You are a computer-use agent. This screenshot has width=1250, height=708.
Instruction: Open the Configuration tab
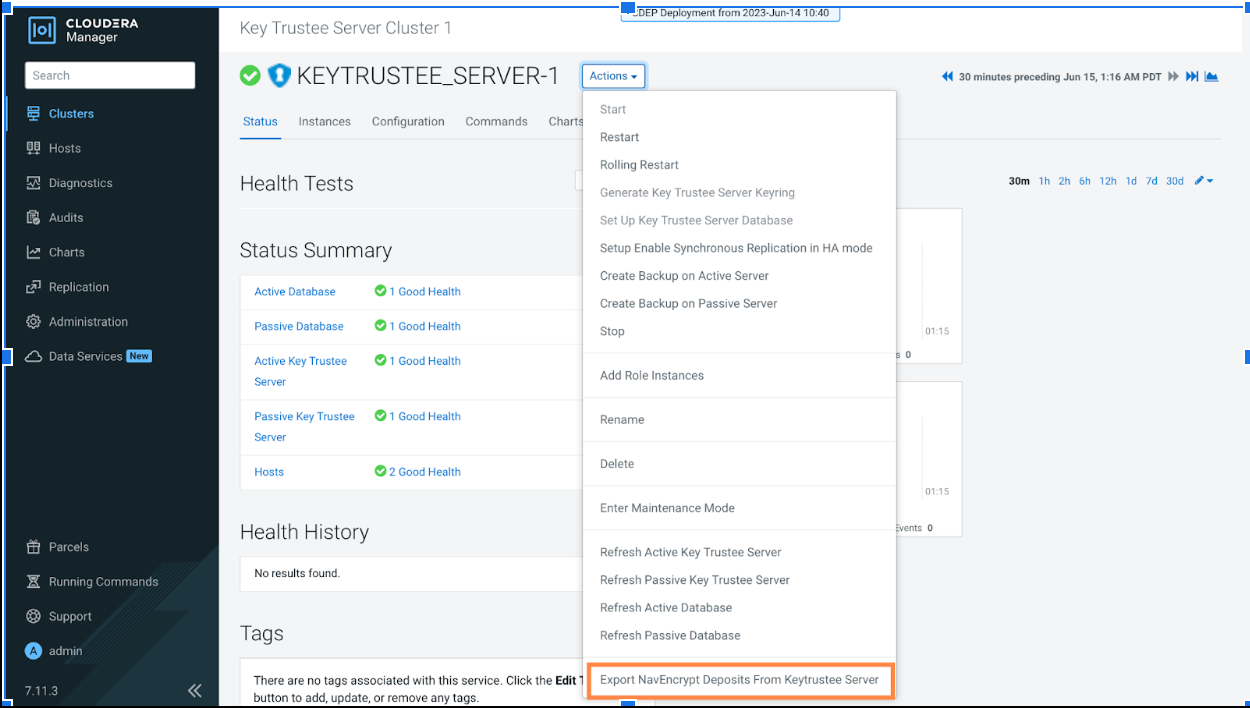pos(408,121)
